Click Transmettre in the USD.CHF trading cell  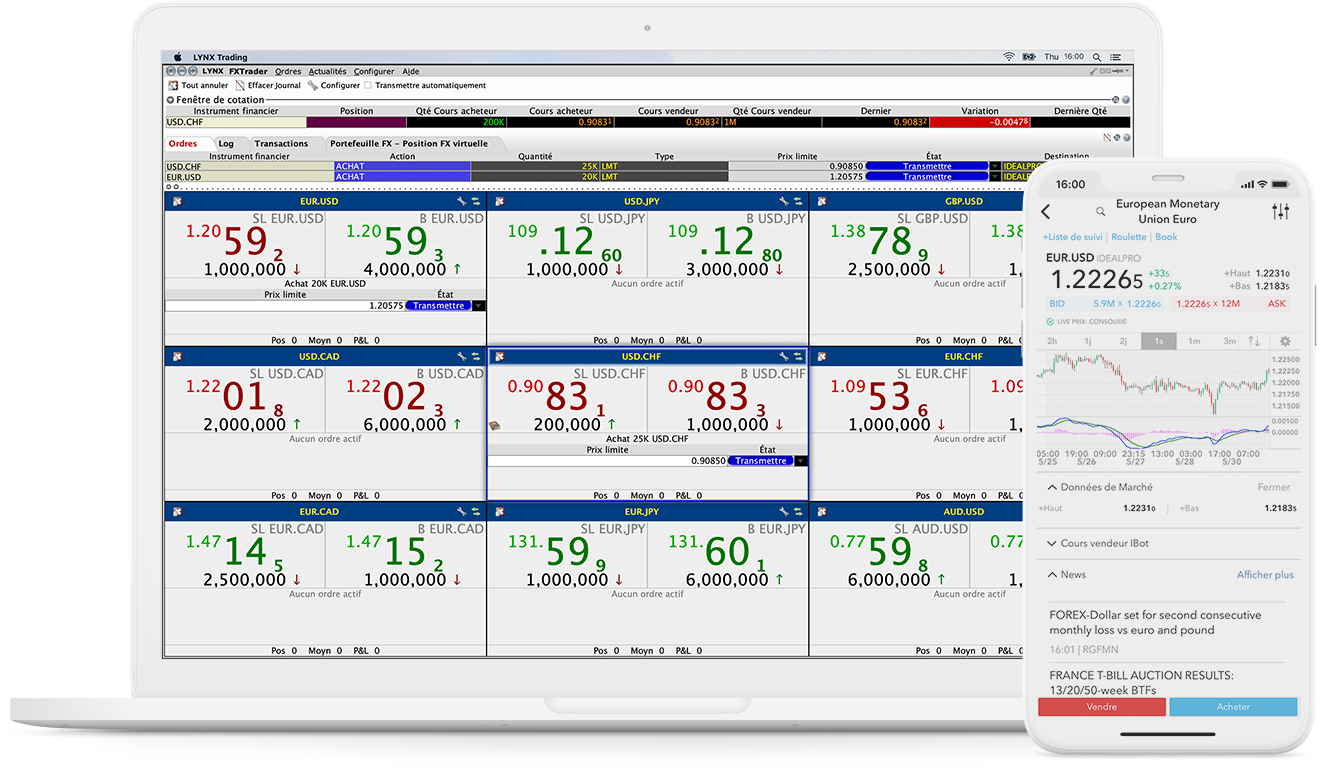pos(760,461)
